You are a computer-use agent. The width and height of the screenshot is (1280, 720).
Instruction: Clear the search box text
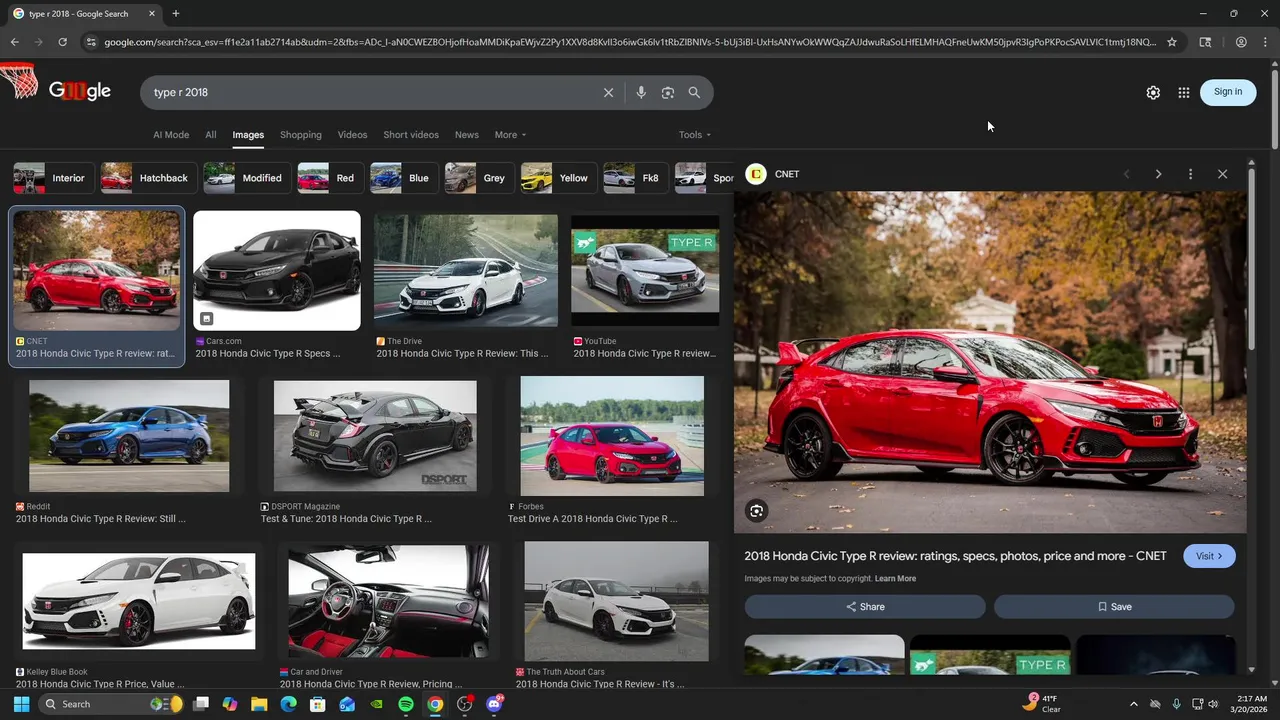pyautogui.click(x=608, y=92)
